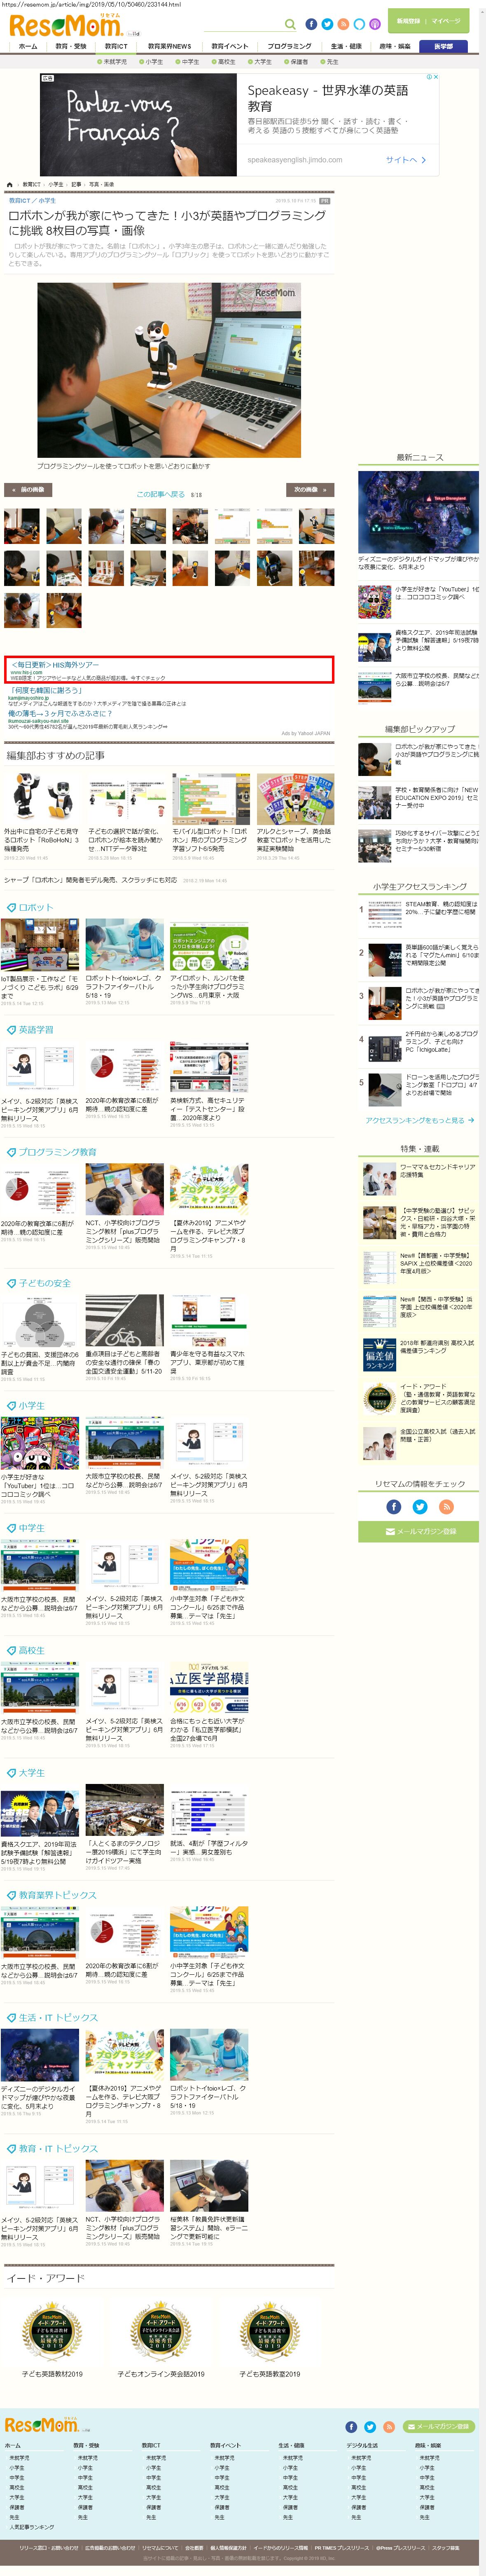Viewport: 486px width, 2576px height.
Task: Click the footer RSS icon
Action: (389, 2427)
